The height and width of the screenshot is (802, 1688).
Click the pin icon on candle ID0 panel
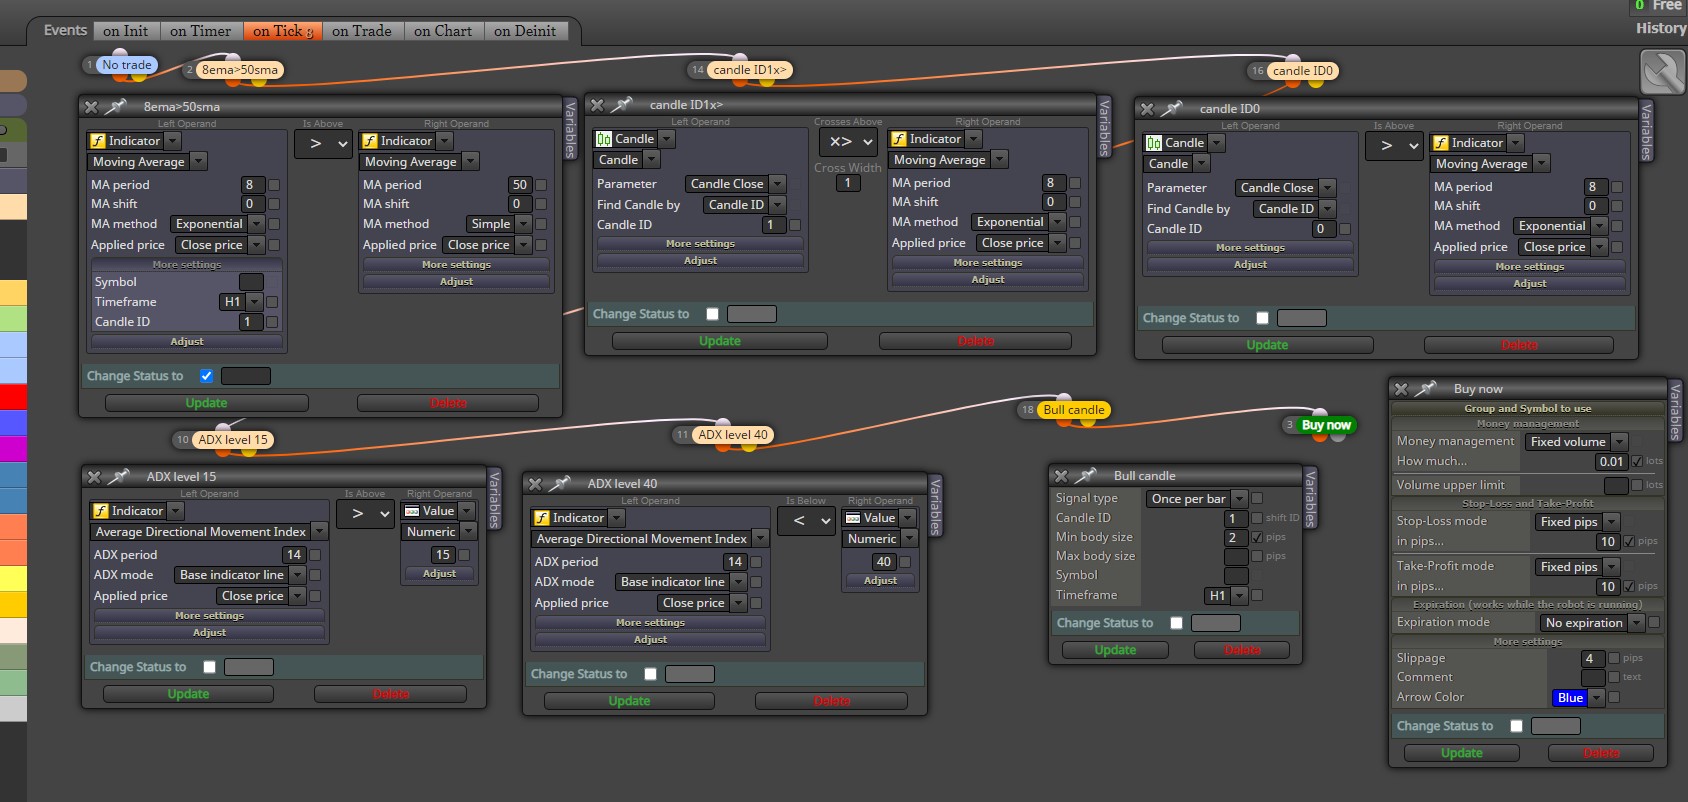pyautogui.click(x=1173, y=108)
